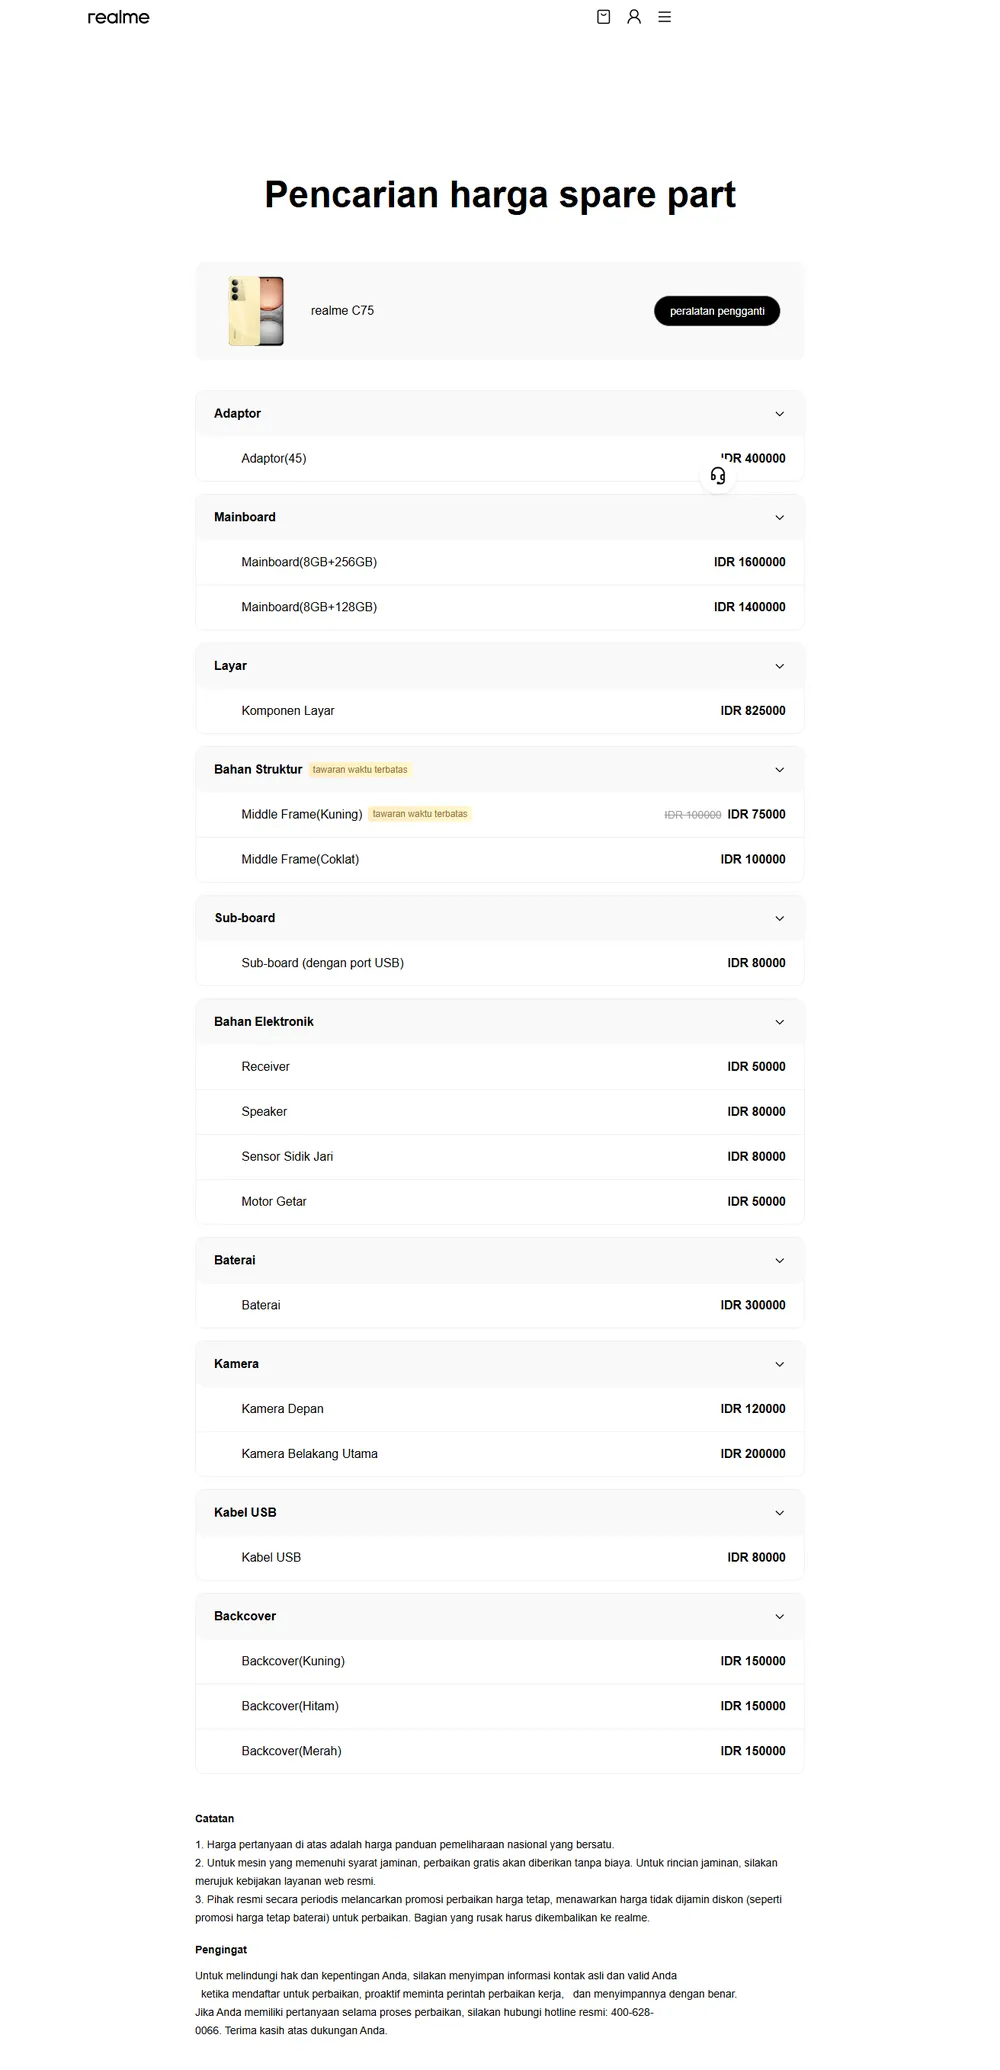The image size is (1000, 2070).
Task: Collapse the Sub-board section chevron
Action: click(780, 918)
